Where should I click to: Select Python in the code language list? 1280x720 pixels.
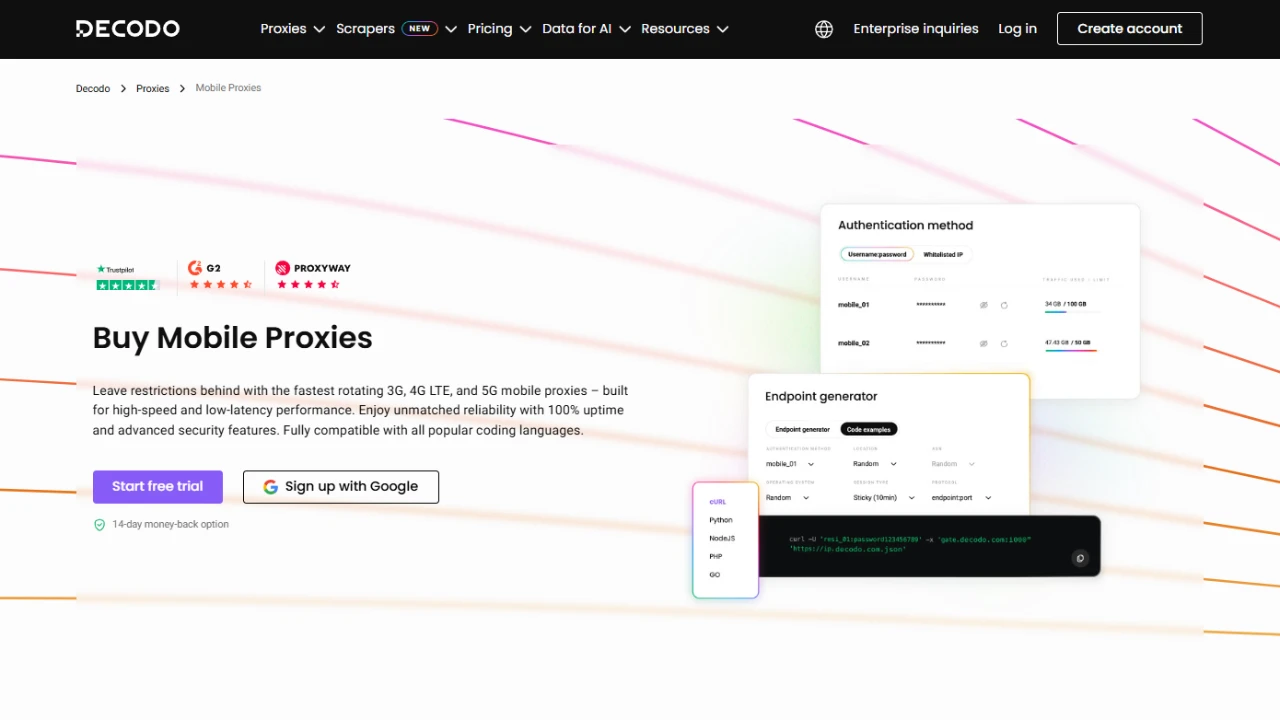[721, 519]
